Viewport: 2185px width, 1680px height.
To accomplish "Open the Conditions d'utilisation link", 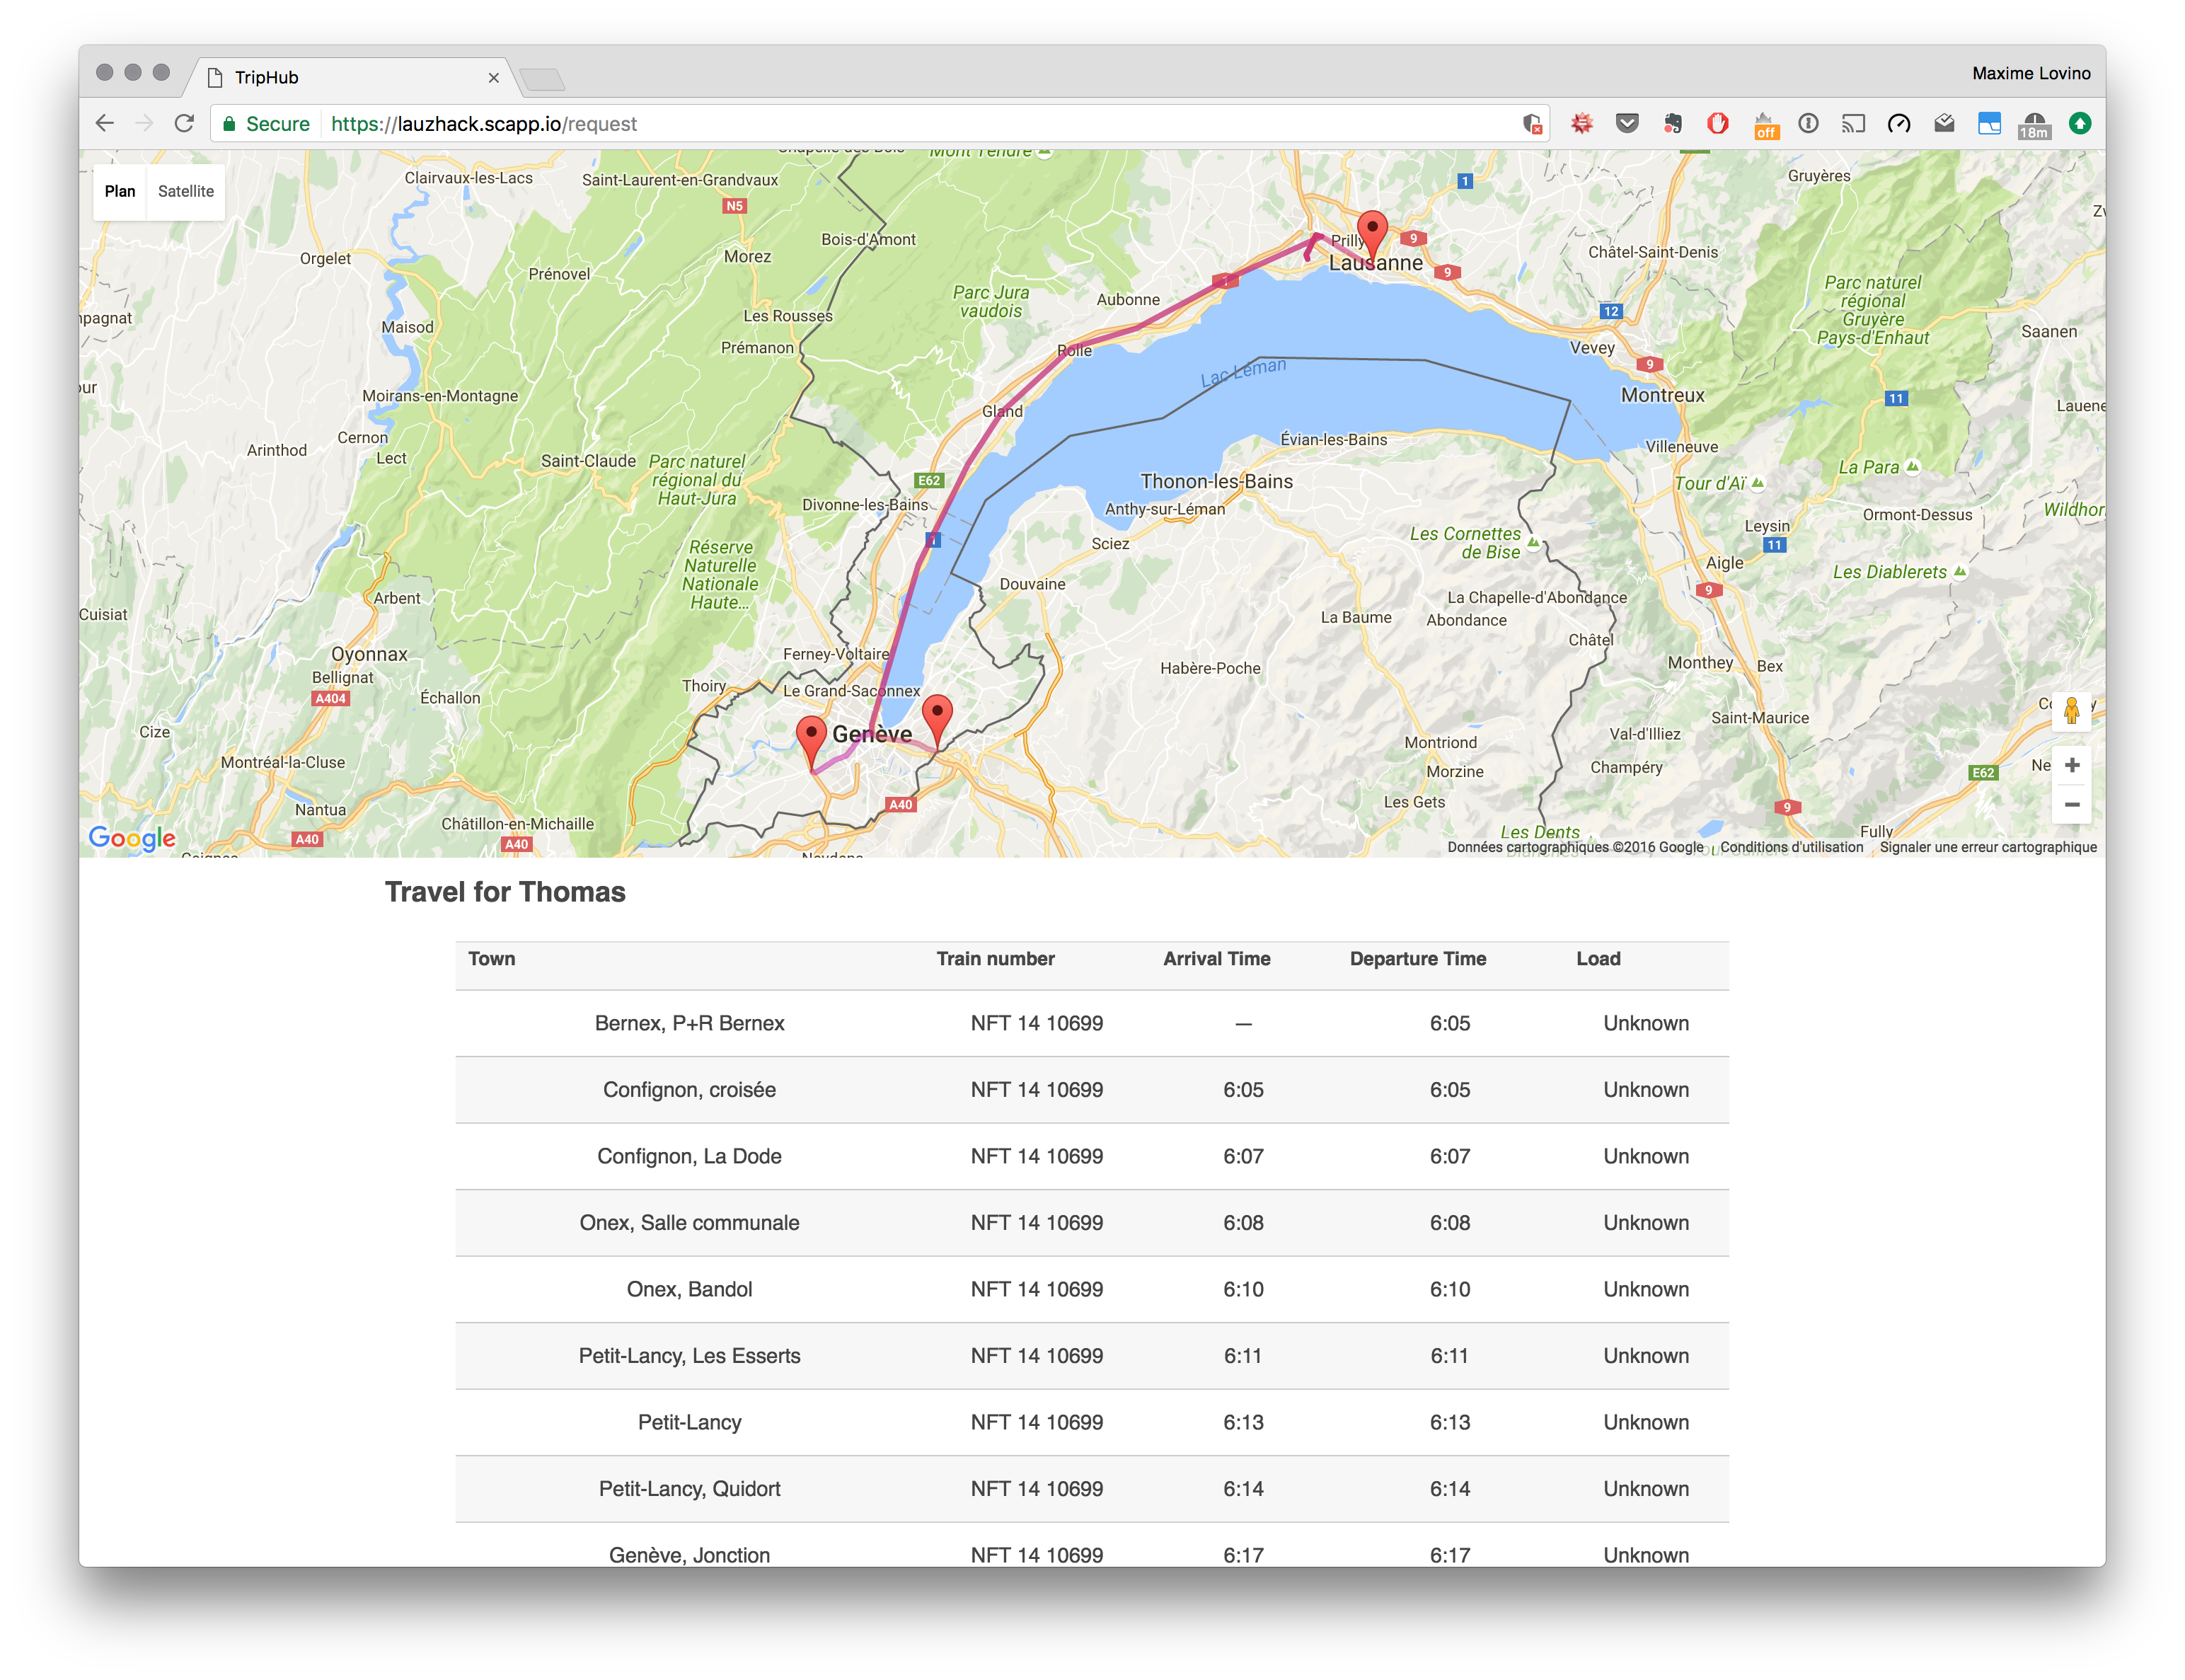I will 1791,847.
